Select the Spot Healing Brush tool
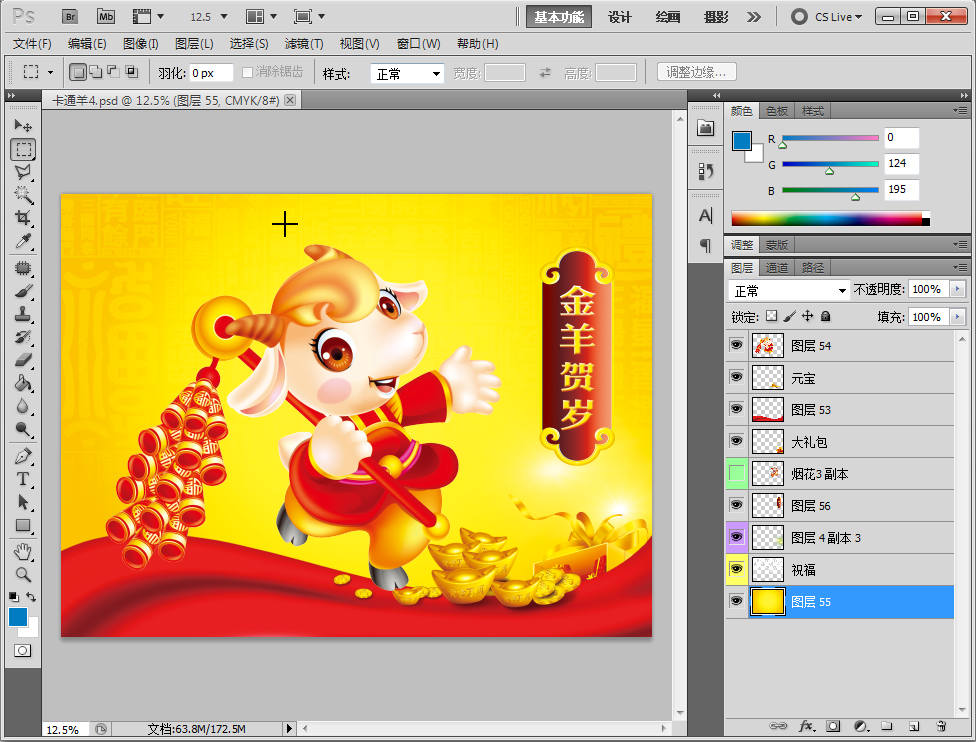The image size is (976, 742). click(x=23, y=268)
